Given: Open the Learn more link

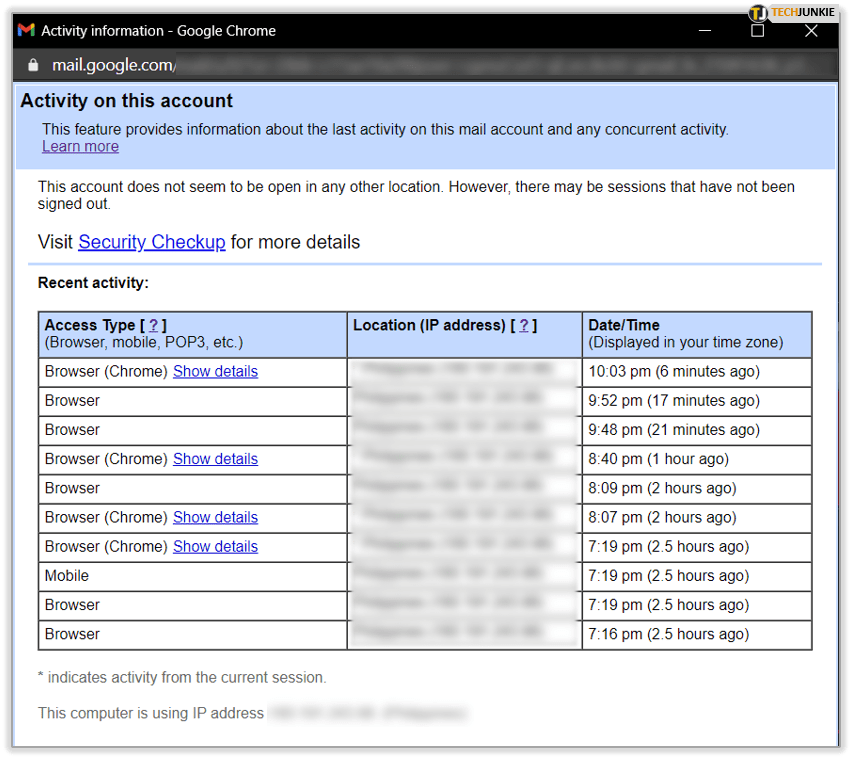Looking at the screenshot, I should (80, 146).
